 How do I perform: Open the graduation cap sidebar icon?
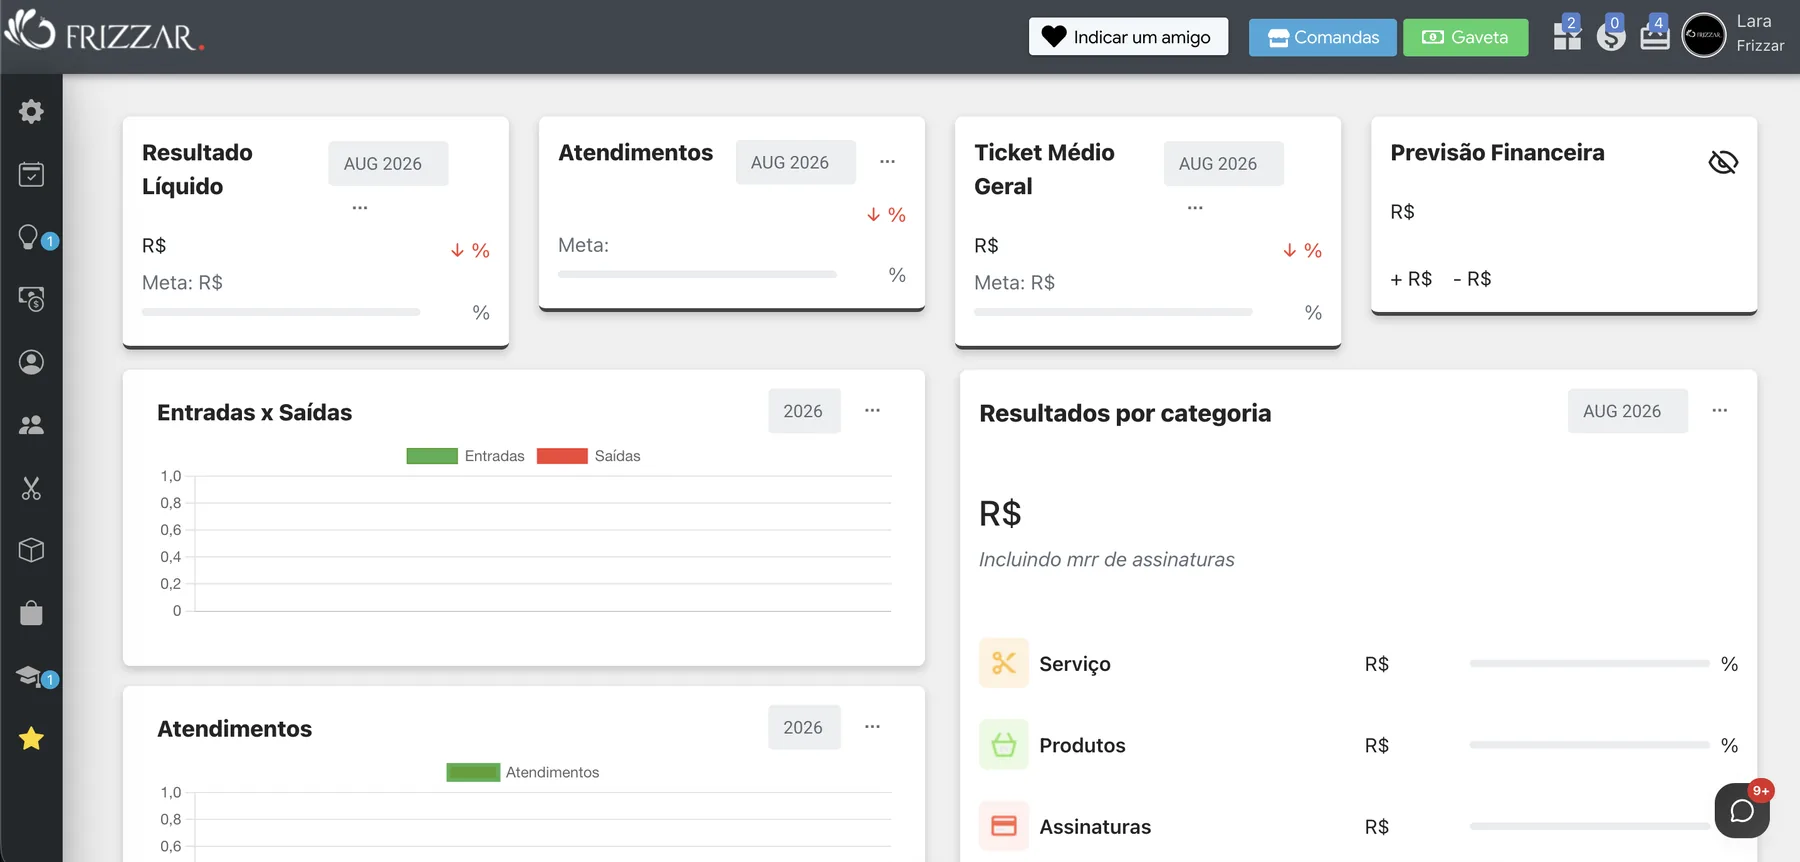point(29,676)
